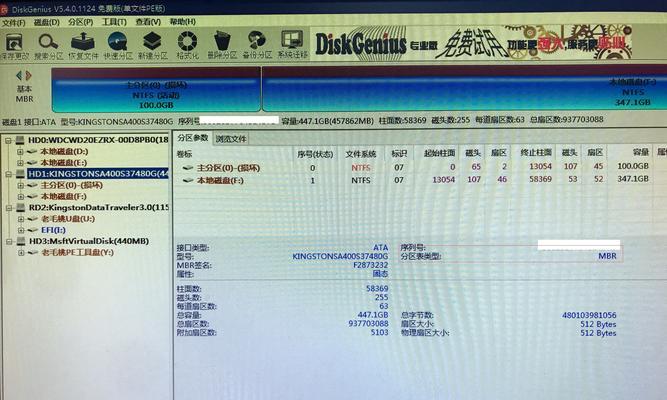Select HD0:WDCWD20EZRX disk in tree
The height and width of the screenshot is (400, 667).
pos(98,140)
